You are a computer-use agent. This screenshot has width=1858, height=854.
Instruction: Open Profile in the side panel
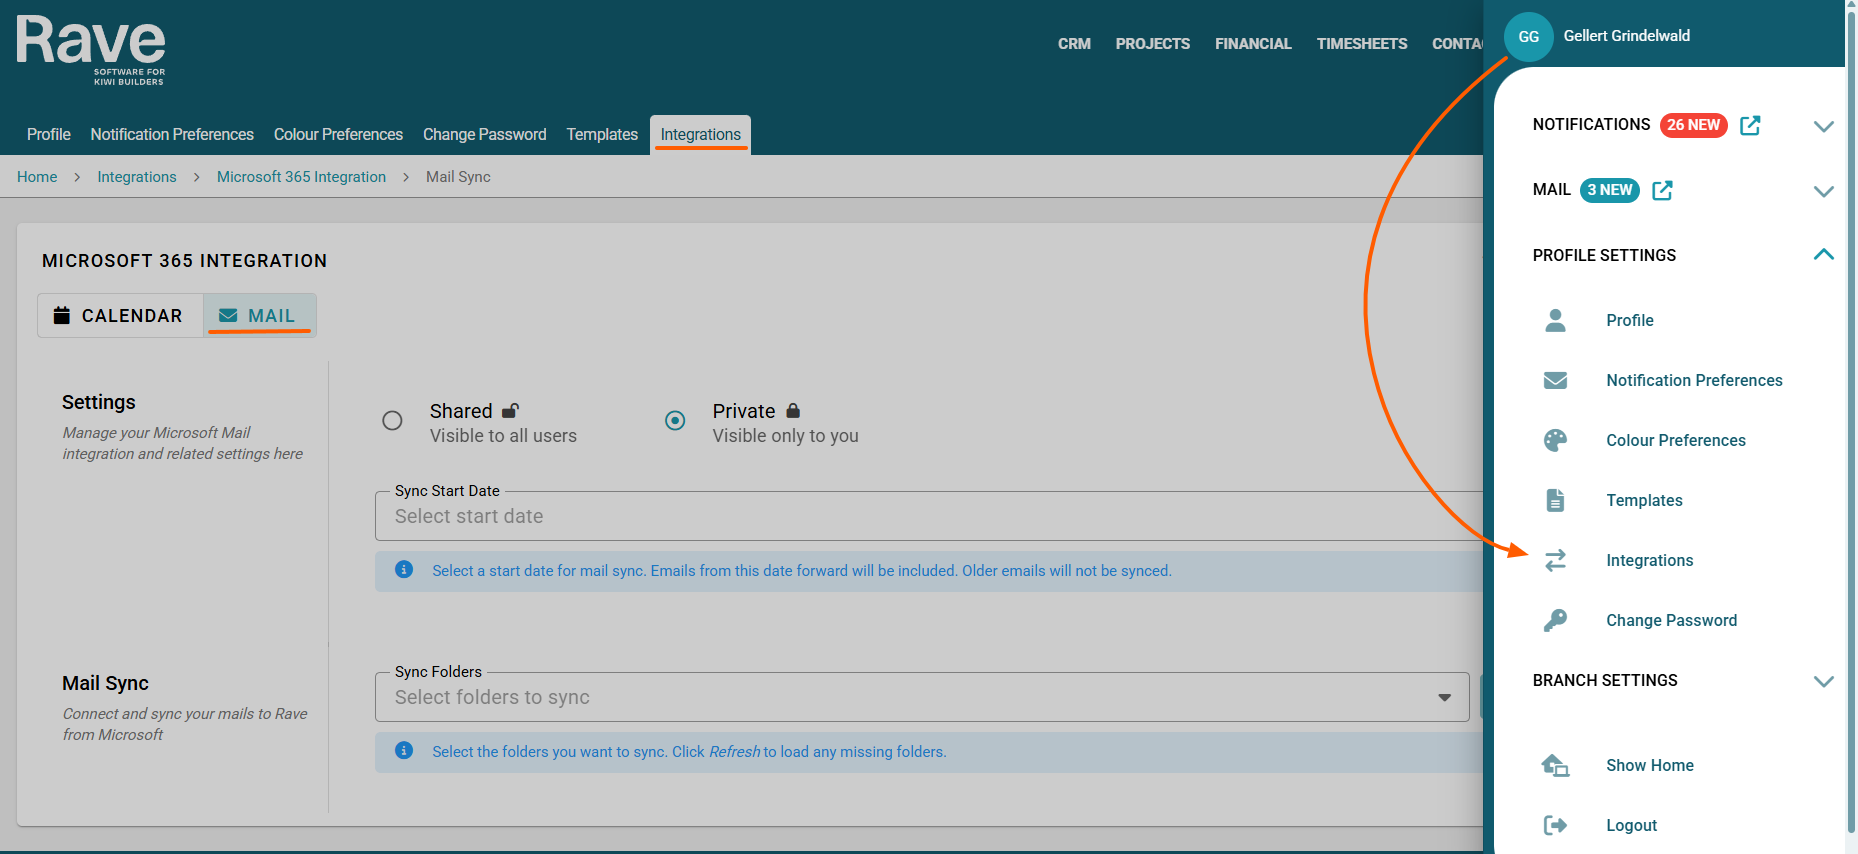click(1630, 320)
